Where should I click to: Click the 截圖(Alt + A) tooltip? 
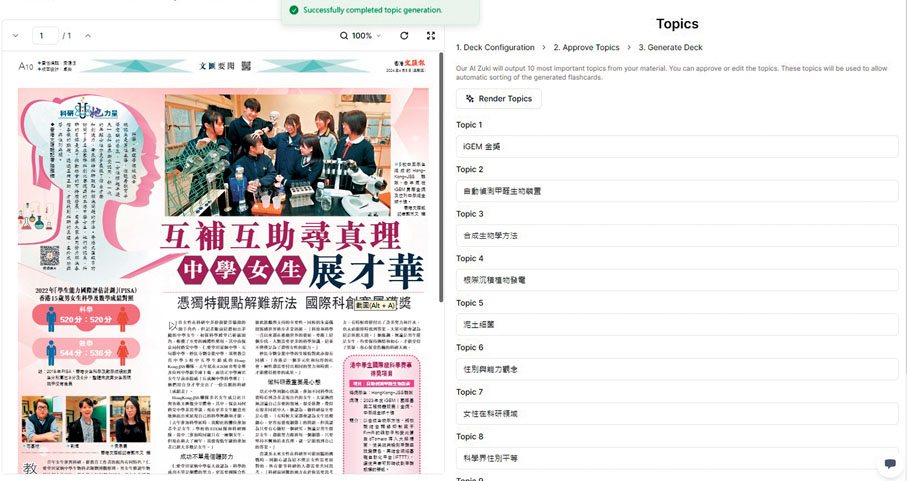375,305
